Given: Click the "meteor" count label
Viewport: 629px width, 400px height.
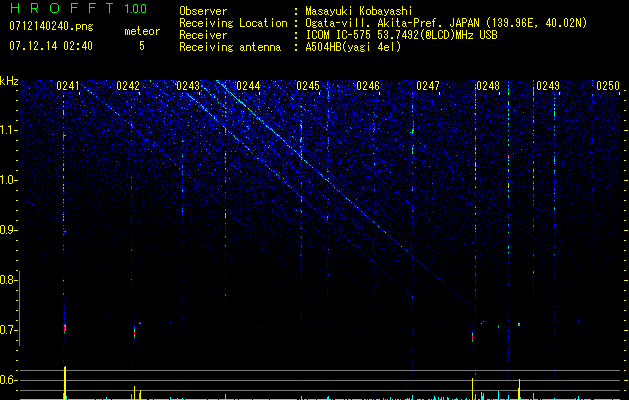Looking at the screenshot, I should [x=142, y=31].
